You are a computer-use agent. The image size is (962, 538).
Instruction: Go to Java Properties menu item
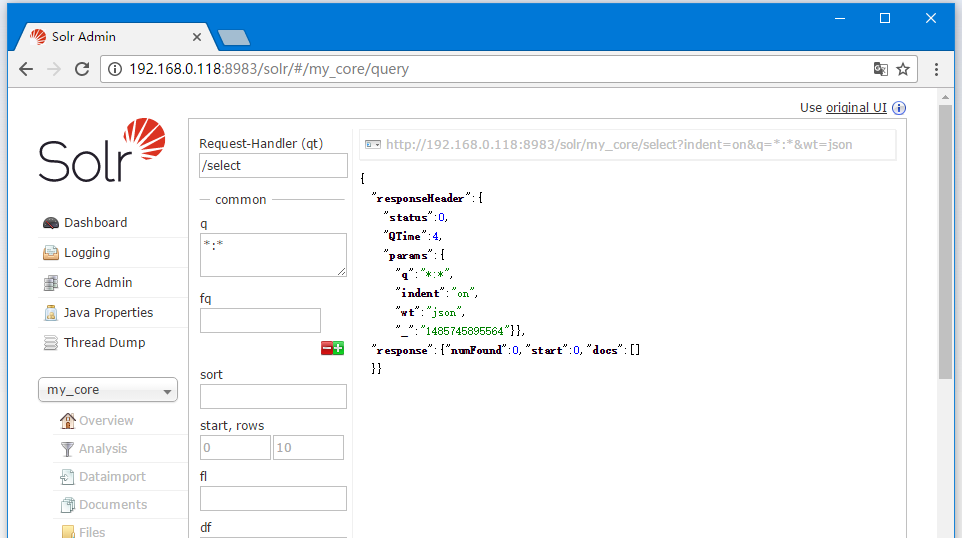(x=109, y=313)
